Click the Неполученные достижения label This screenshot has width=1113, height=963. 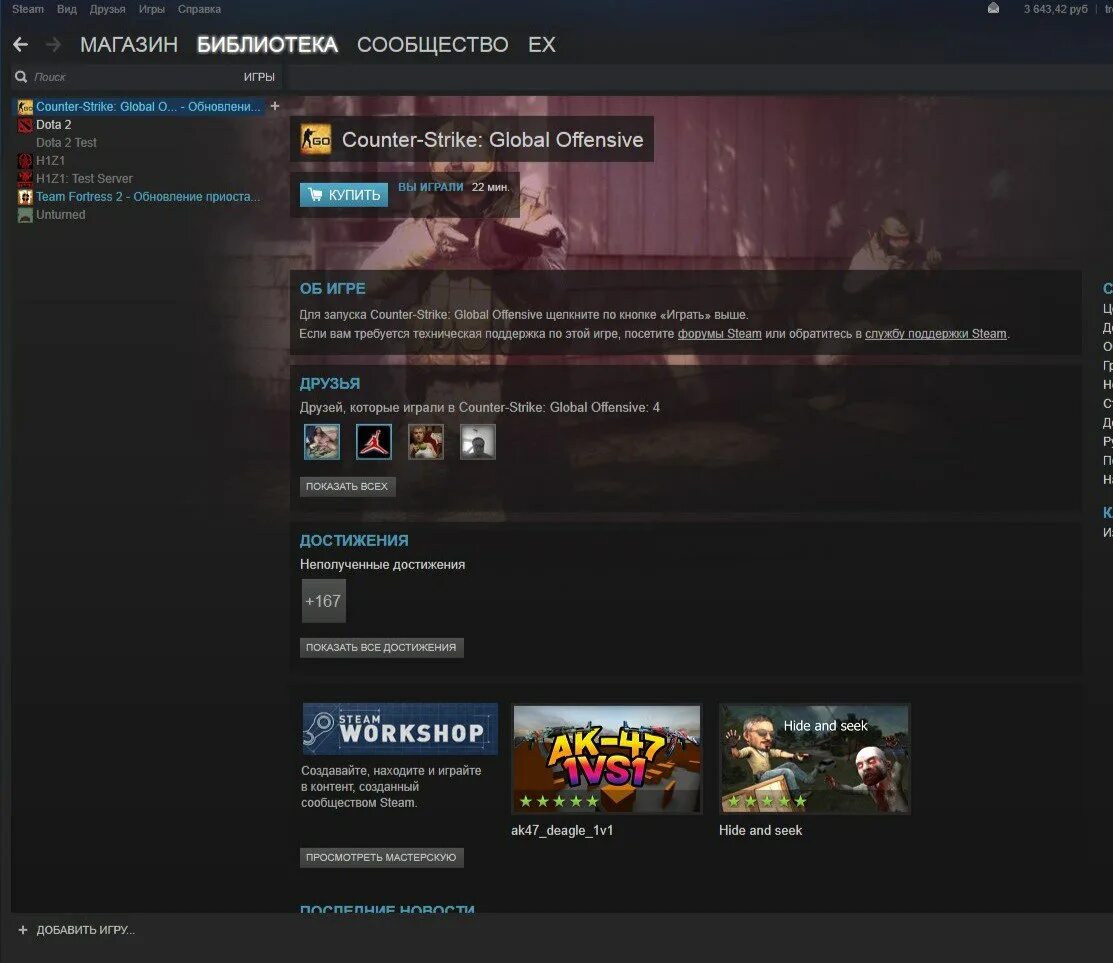(382, 564)
